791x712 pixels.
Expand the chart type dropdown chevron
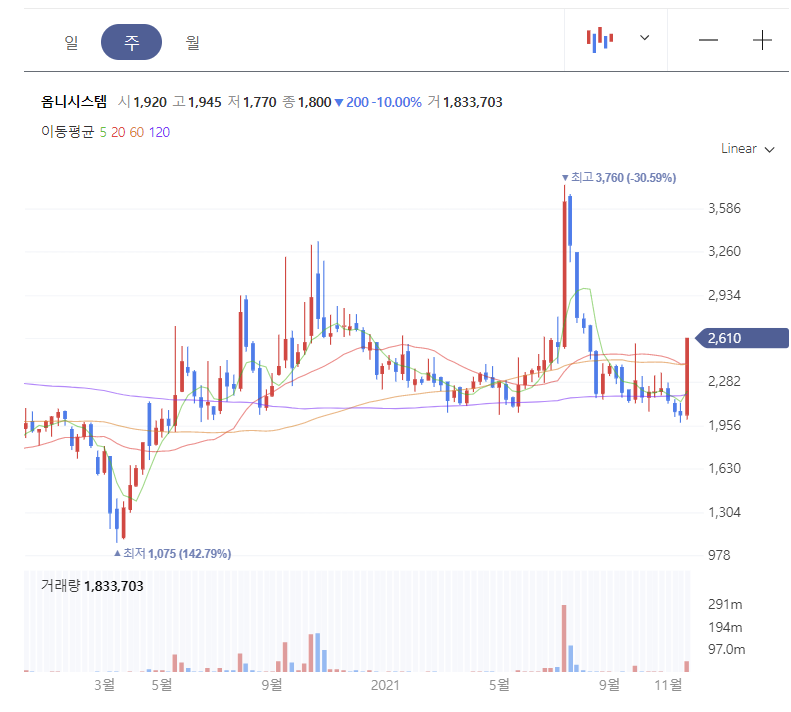(x=644, y=38)
